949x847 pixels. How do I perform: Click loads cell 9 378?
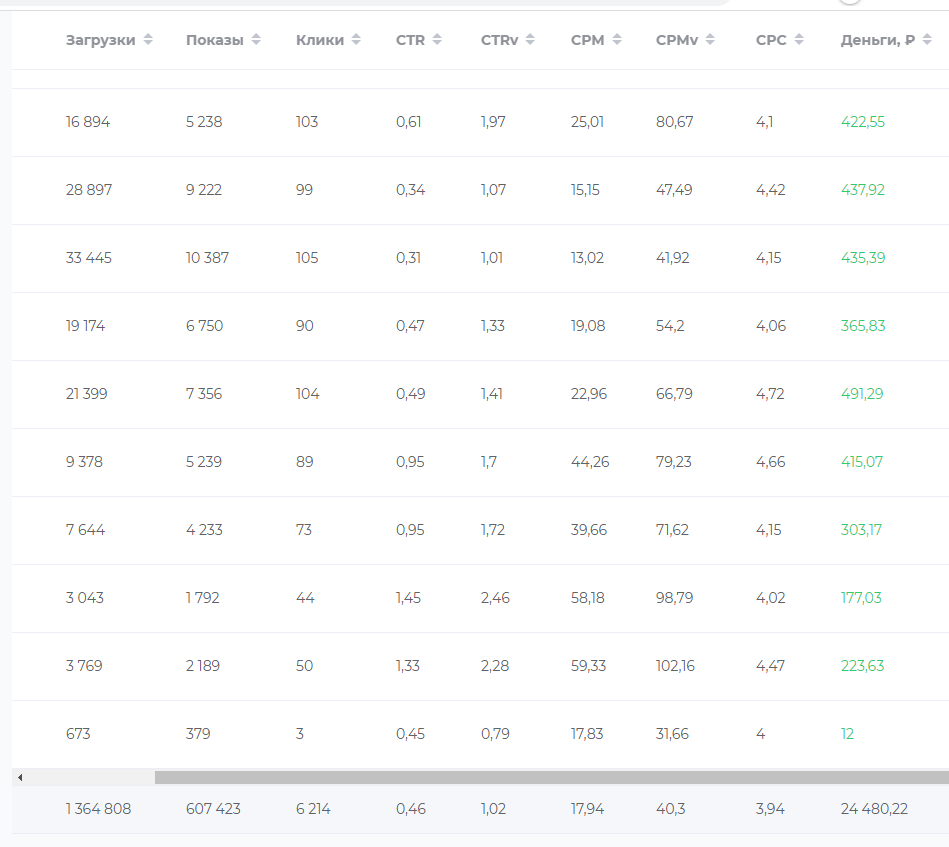coord(84,462)
